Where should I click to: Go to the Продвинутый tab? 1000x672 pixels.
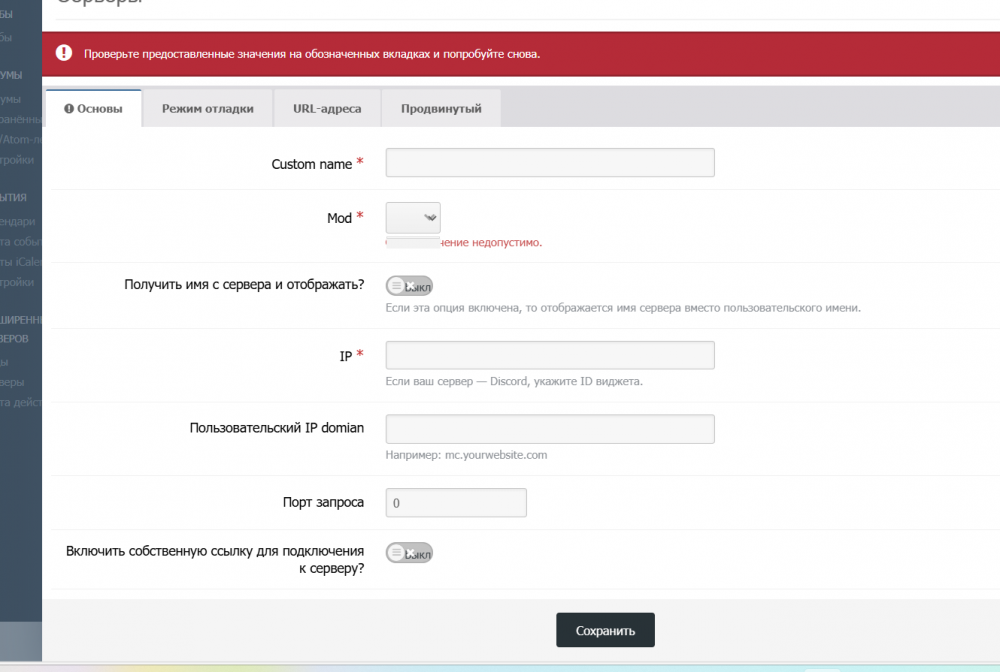point(441,109)
